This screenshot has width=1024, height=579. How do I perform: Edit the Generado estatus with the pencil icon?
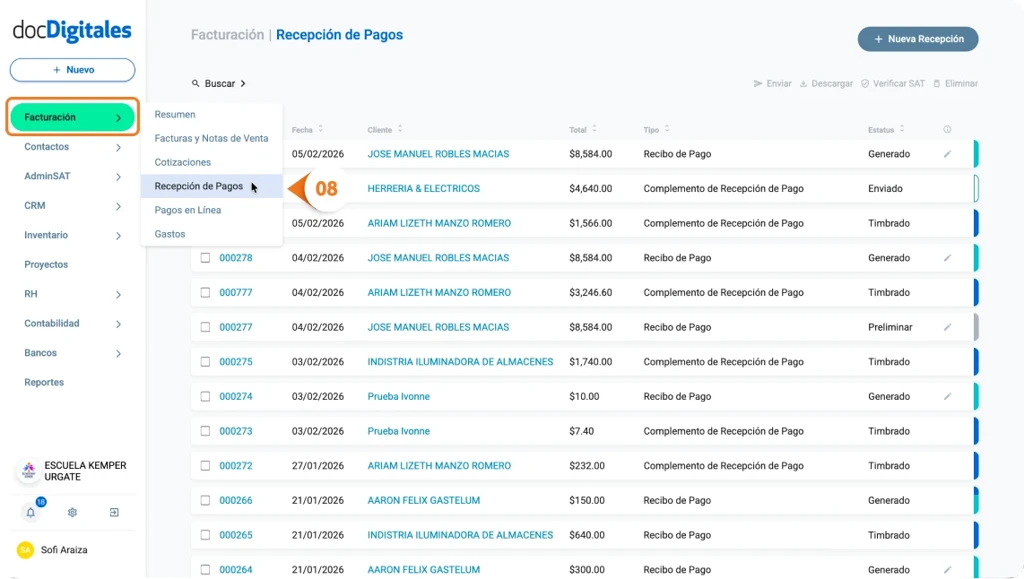point(946,153)
